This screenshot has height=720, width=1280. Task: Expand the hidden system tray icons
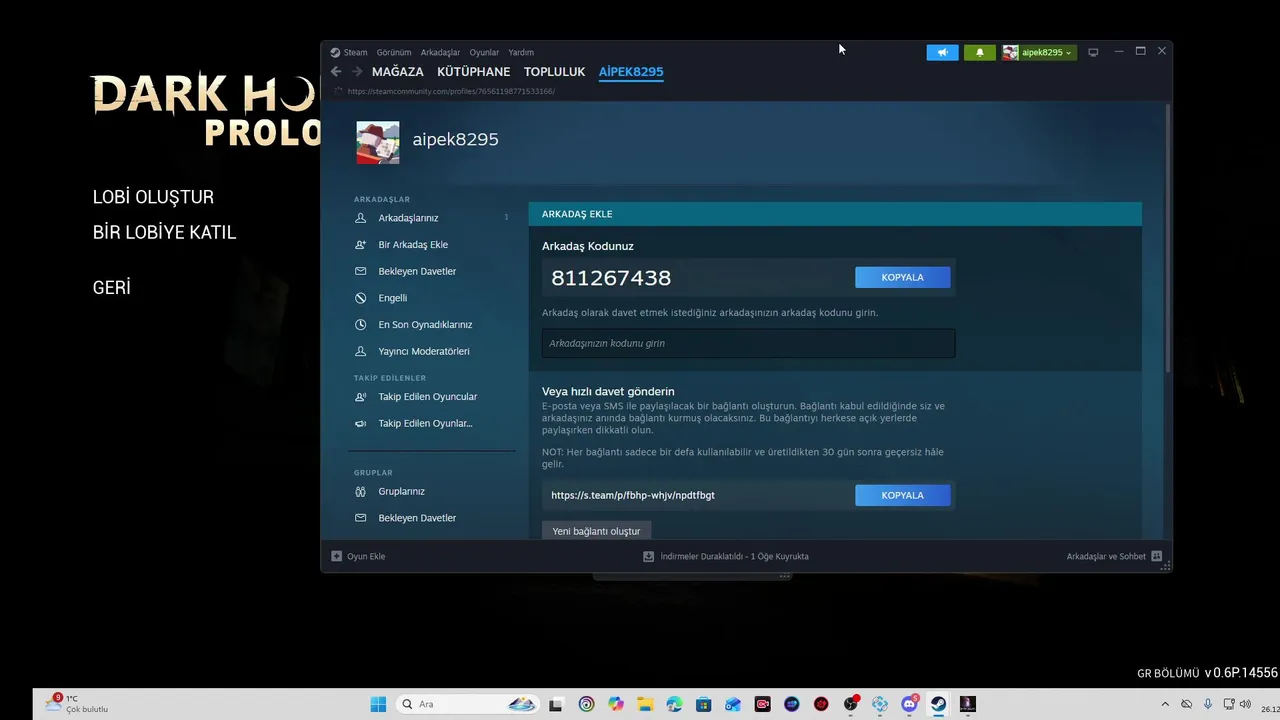[1165, 704]
